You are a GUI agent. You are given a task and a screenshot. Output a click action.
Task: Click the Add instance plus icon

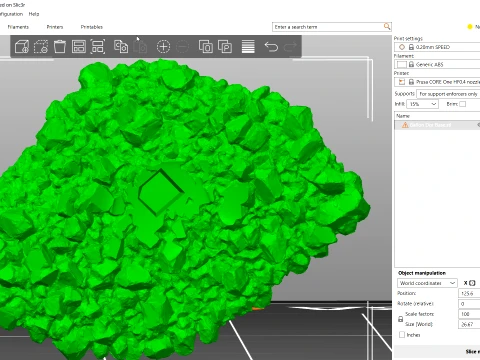[x=163, y=47]
